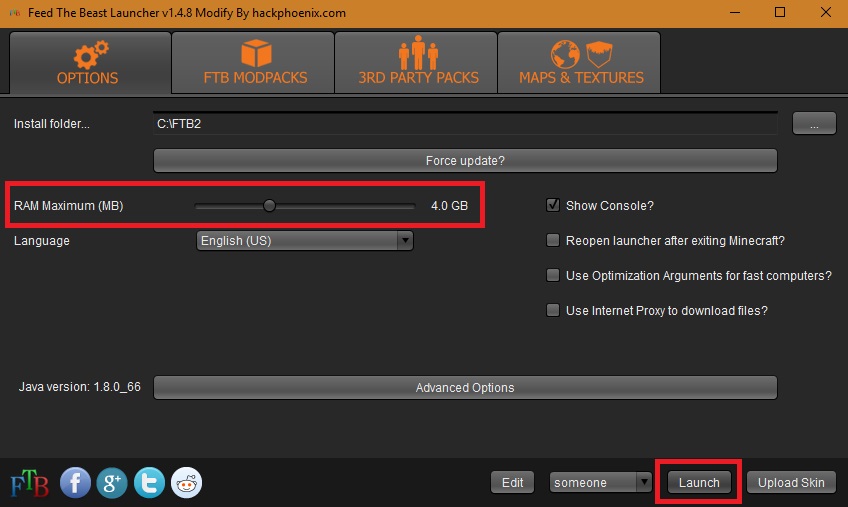Open Advanced Options
This screenshot has width=848, height=507.
465,387
